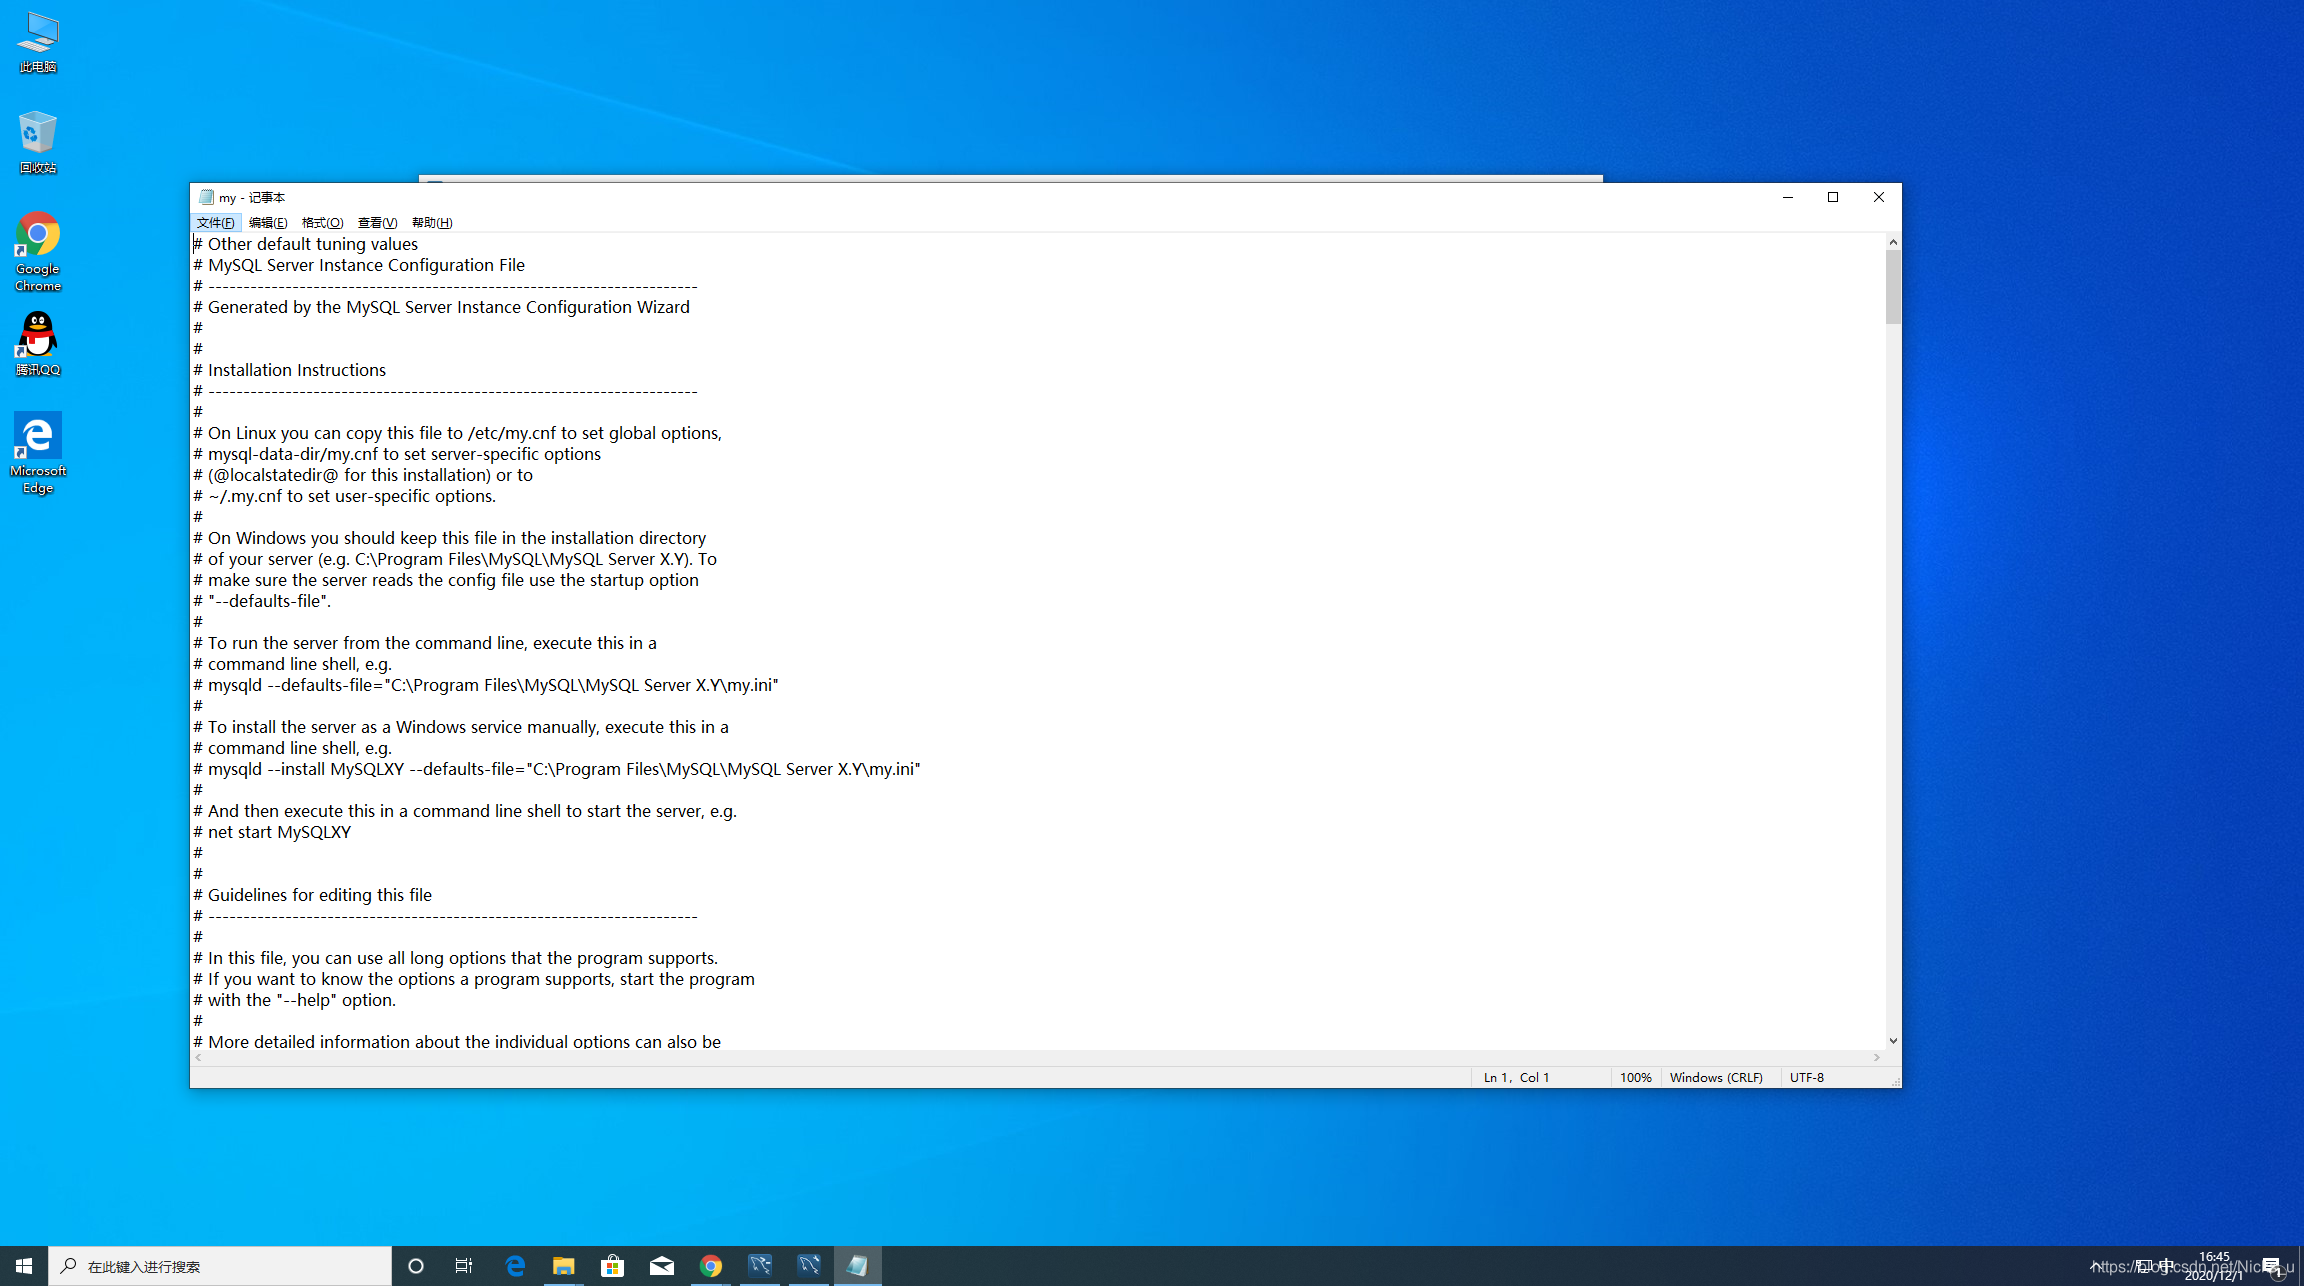This screenshot has height=1286, width=2304.
Task: Open the 编辑(E) menu
Action: point(268,222)
